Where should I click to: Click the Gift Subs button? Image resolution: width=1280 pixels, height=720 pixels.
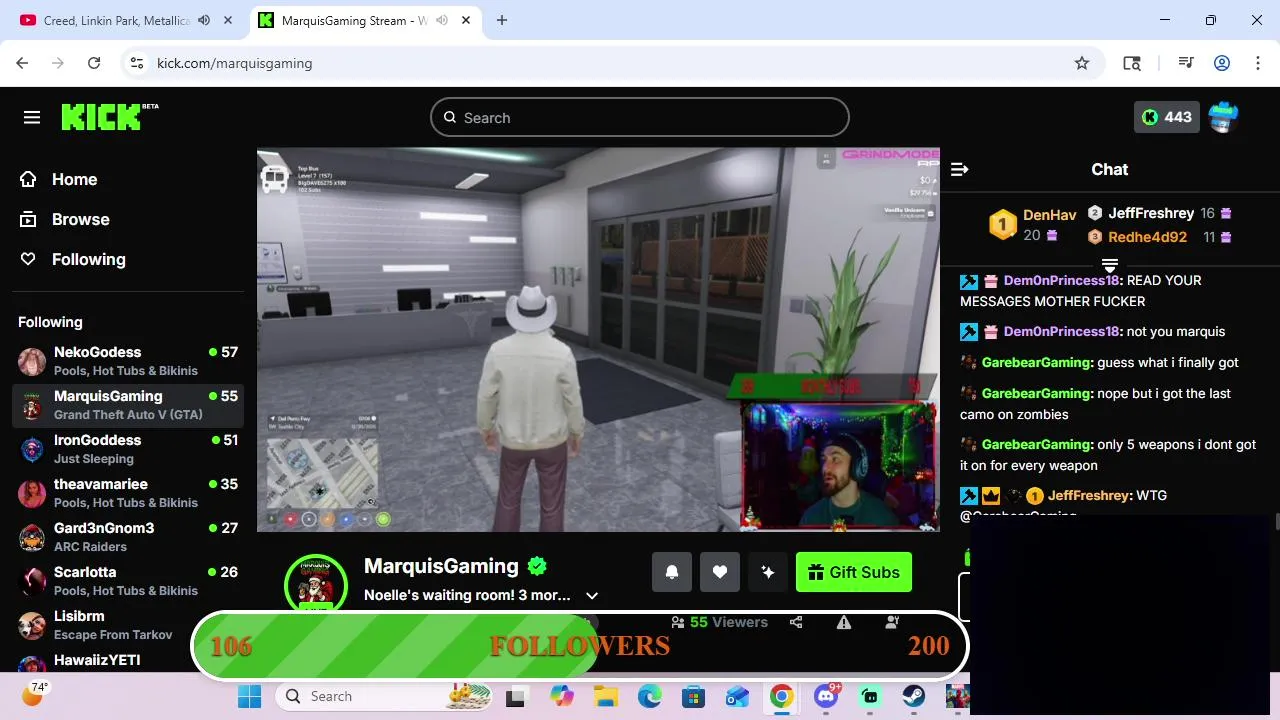854,572
